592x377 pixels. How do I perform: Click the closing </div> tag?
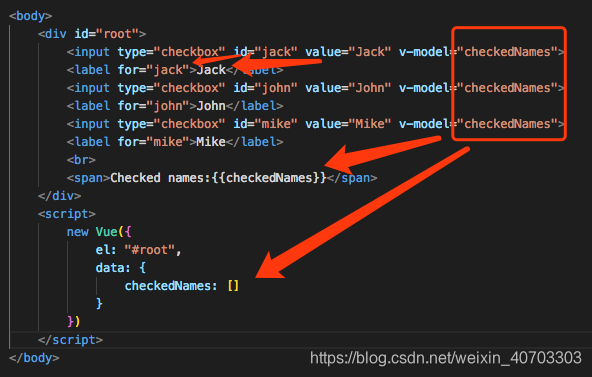pos(59,196)
